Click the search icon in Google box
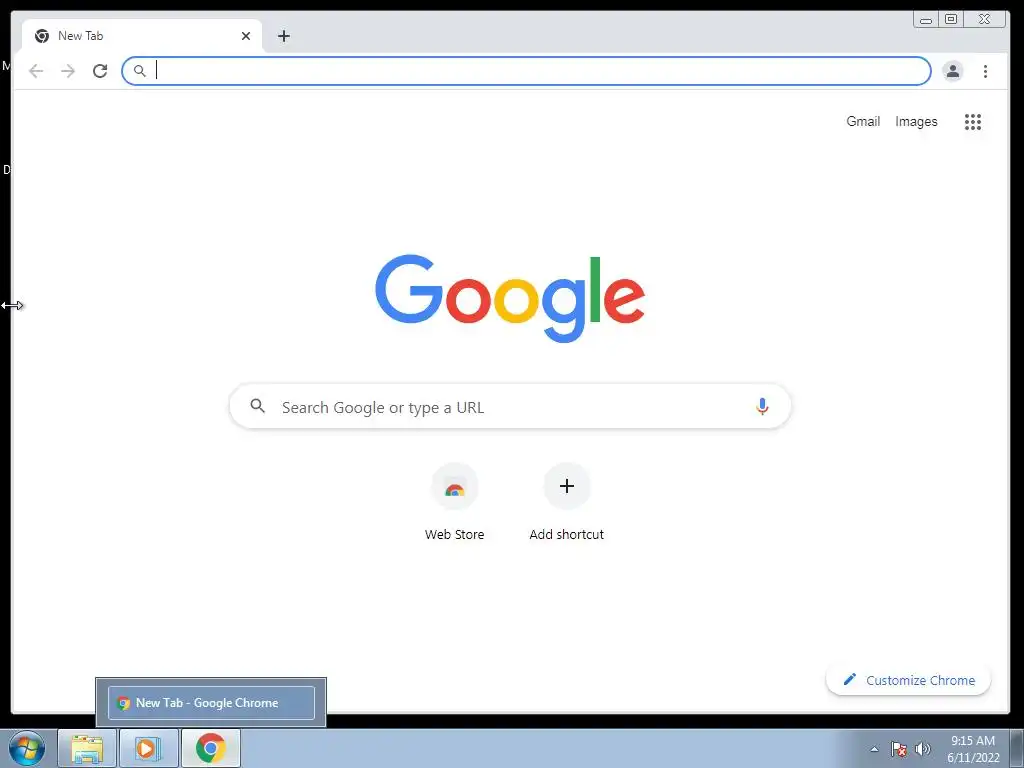This screenshot has width=1024, height=768. [258, 406]
